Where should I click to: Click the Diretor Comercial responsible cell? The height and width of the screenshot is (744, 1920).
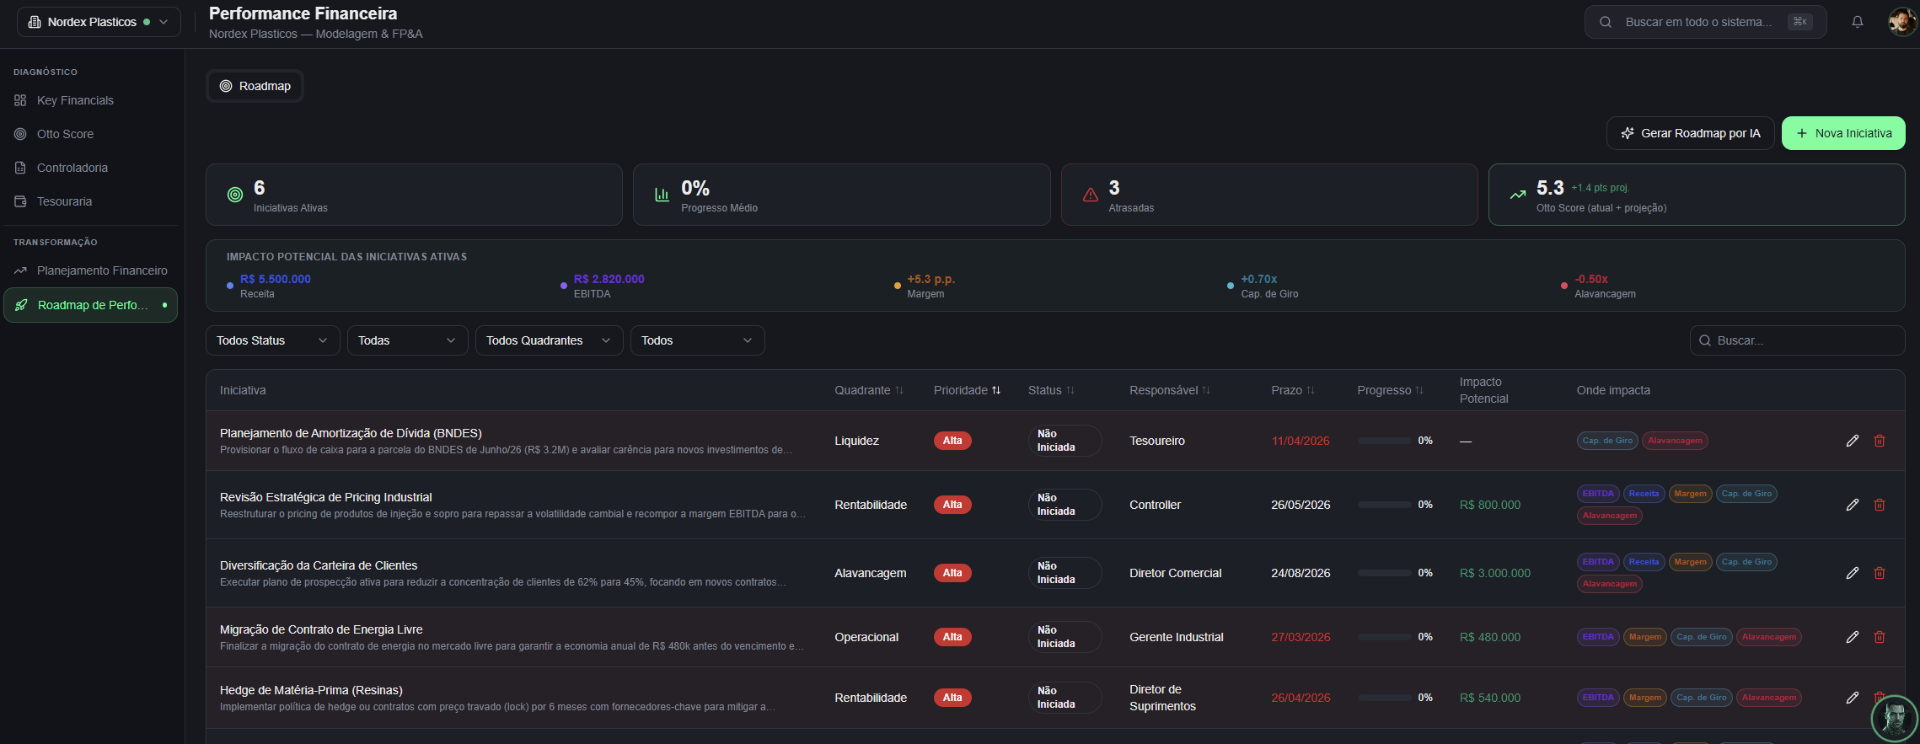[1175, 573]
